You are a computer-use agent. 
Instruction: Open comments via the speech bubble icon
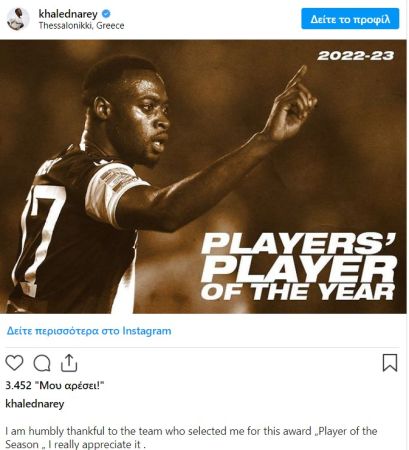pos(42,363)
